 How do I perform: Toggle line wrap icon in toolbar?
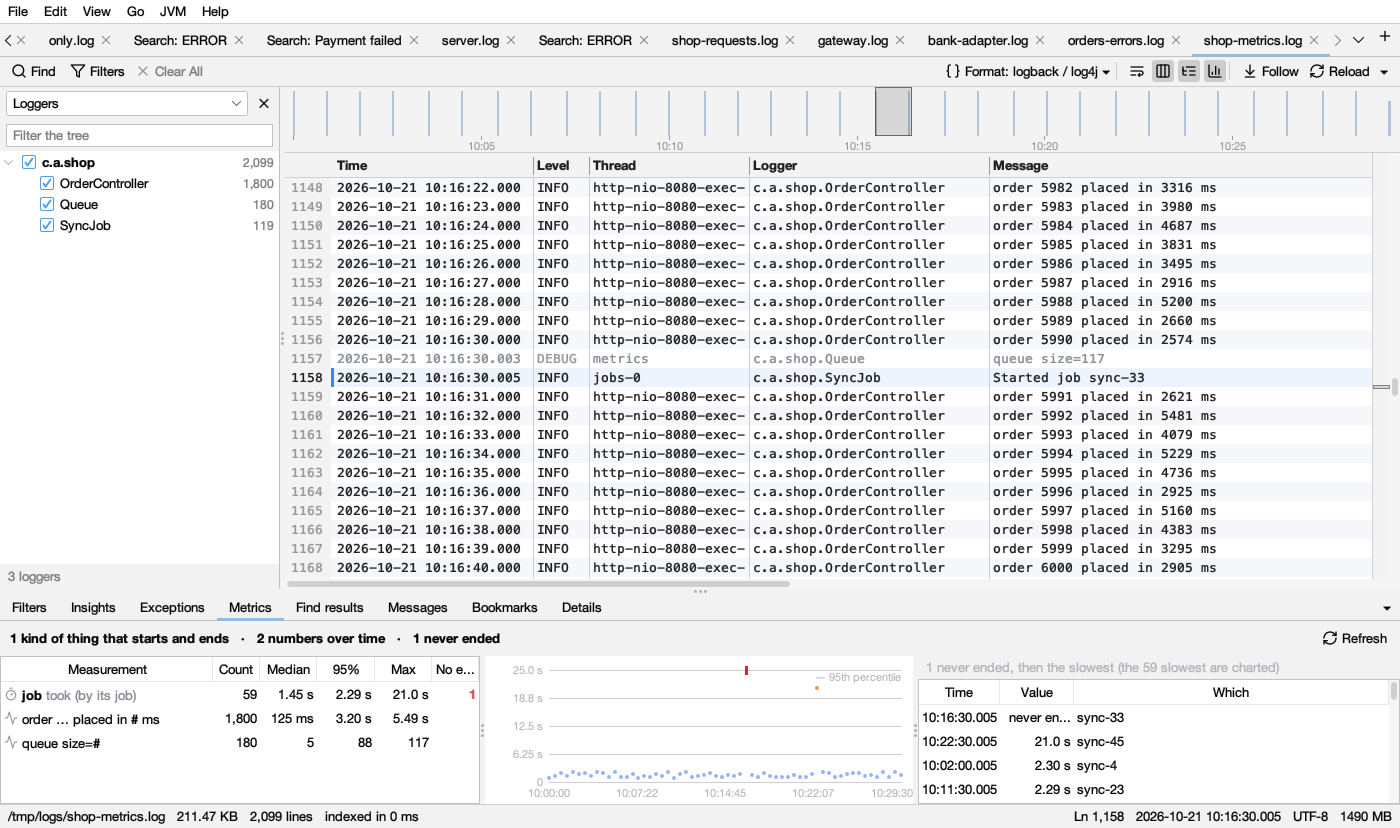(x=1137, y=71)
